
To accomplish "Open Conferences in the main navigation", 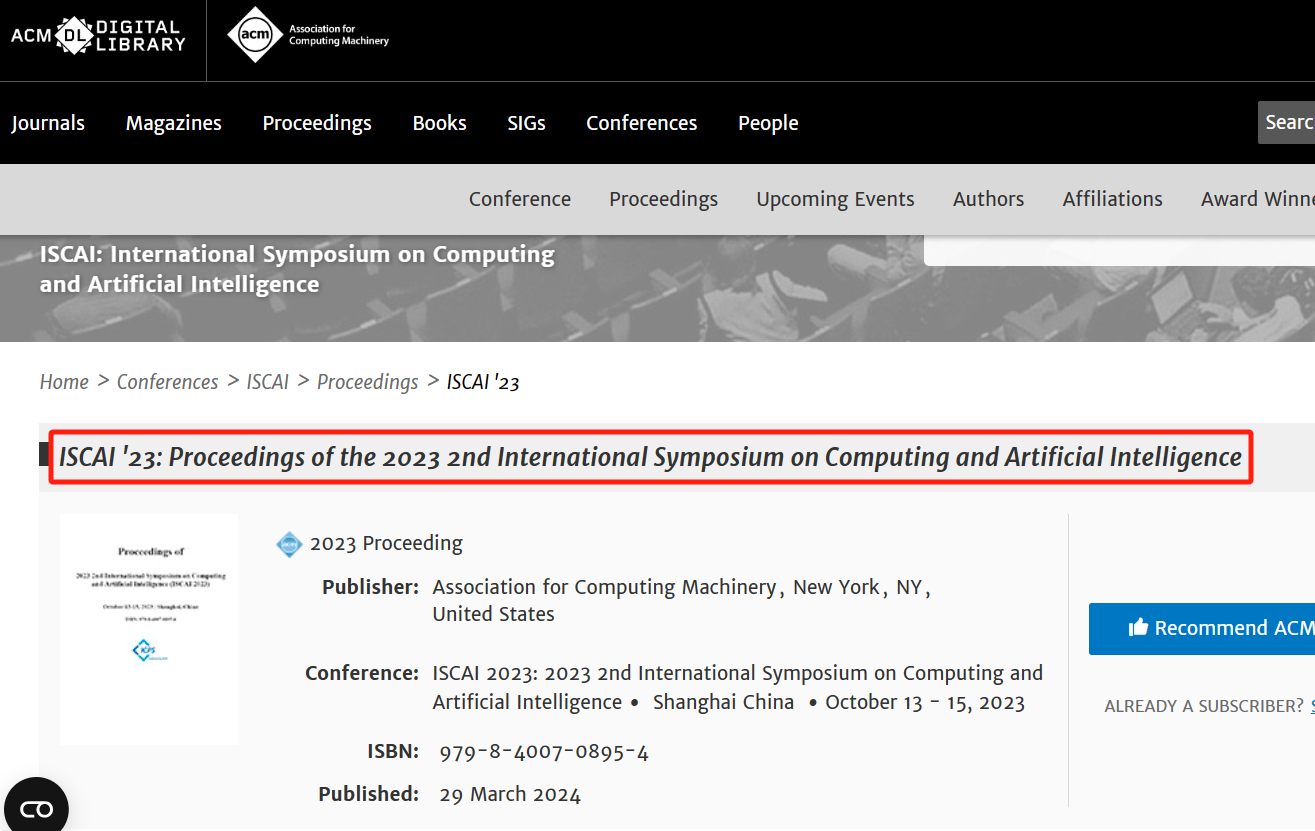I will click(x=641, y=123).
